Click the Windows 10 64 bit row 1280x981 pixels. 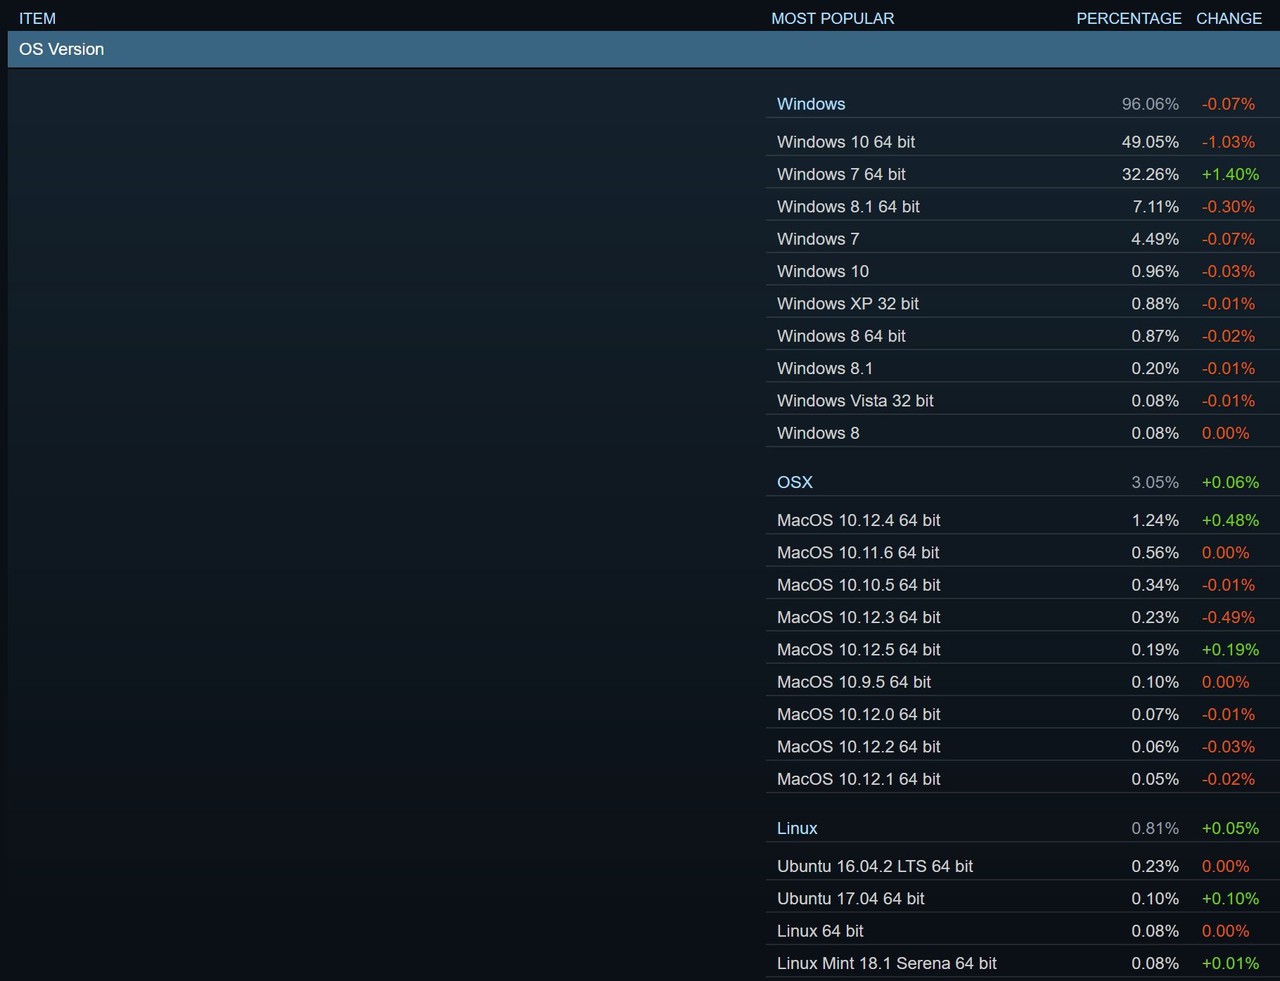[x=1022, y=142]
